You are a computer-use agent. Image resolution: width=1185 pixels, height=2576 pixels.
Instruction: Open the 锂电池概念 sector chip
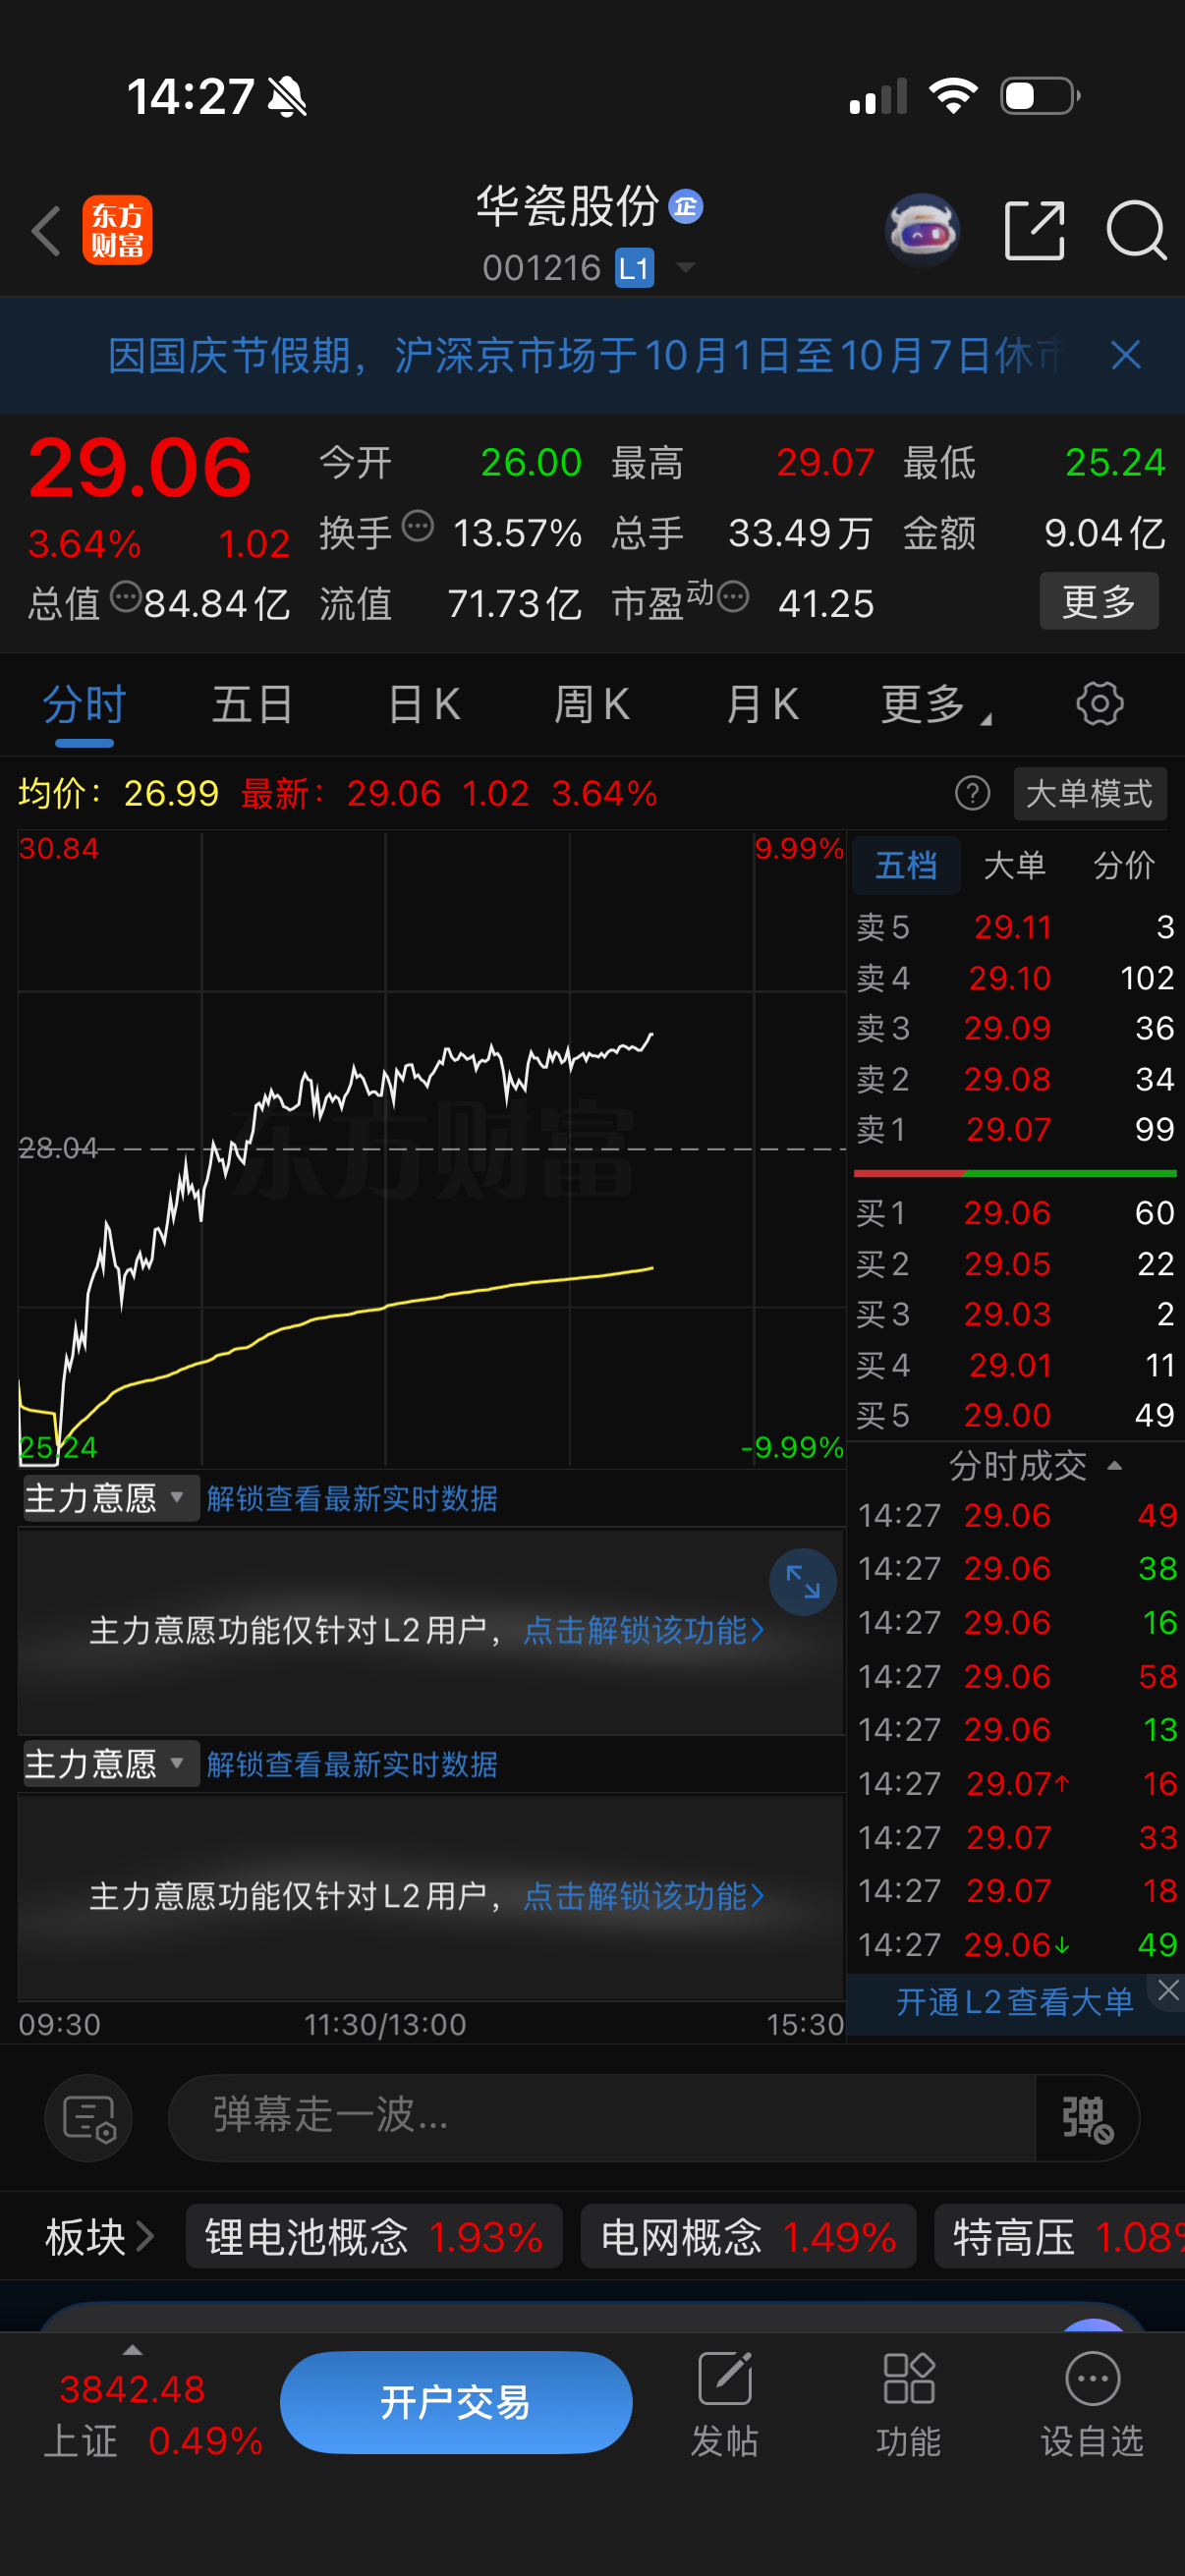click(374, 2236)
